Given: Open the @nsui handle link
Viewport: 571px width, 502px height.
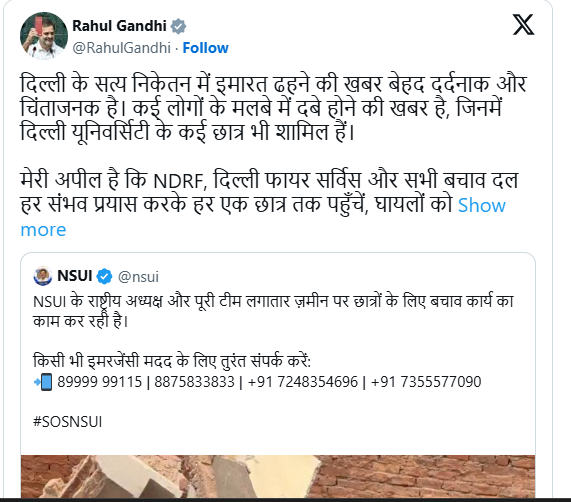Looking at the screenshot, I should (x=138, y=277).
